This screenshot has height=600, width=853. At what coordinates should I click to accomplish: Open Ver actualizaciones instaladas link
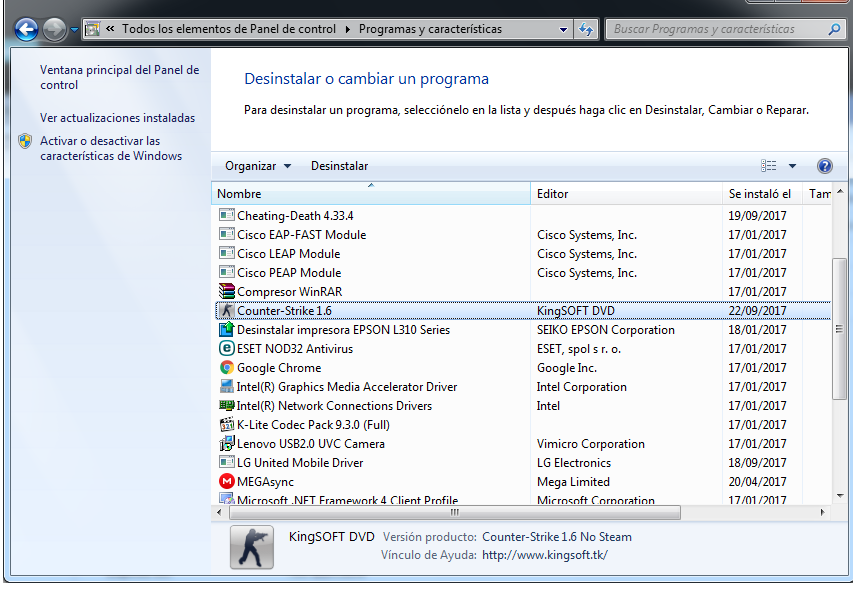coord(118,117)
